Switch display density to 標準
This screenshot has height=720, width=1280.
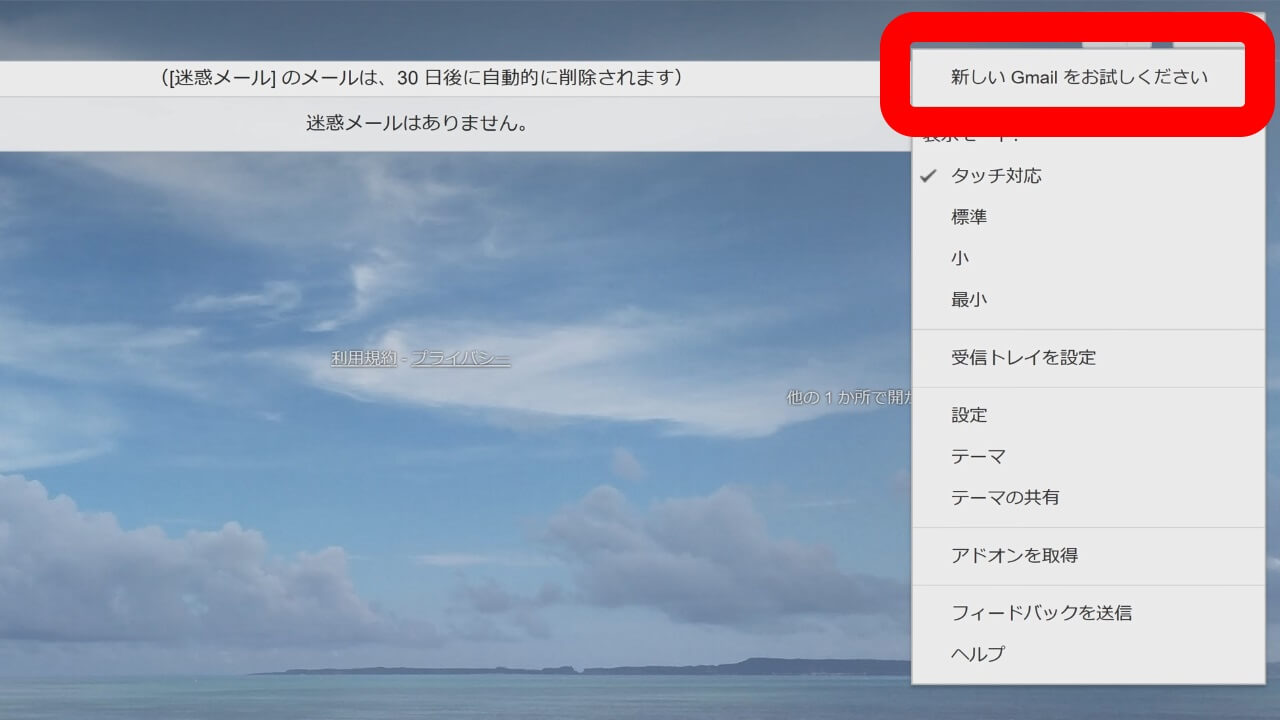click(969, 217)
